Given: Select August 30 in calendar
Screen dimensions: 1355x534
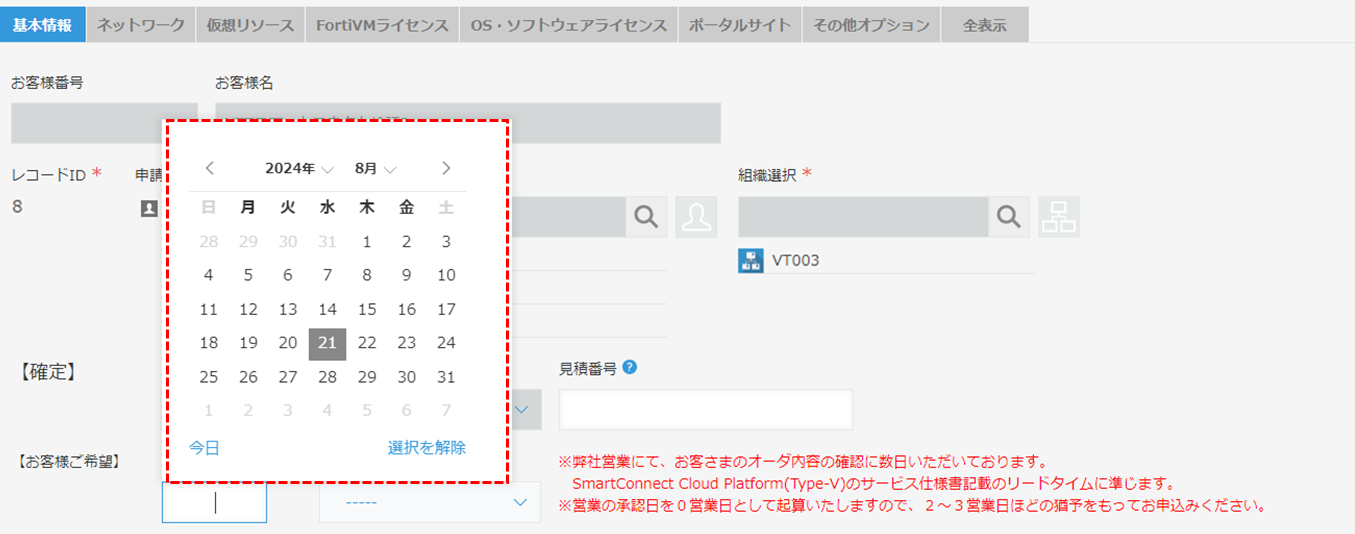Looking at the screenshot, I should (406, 377).
